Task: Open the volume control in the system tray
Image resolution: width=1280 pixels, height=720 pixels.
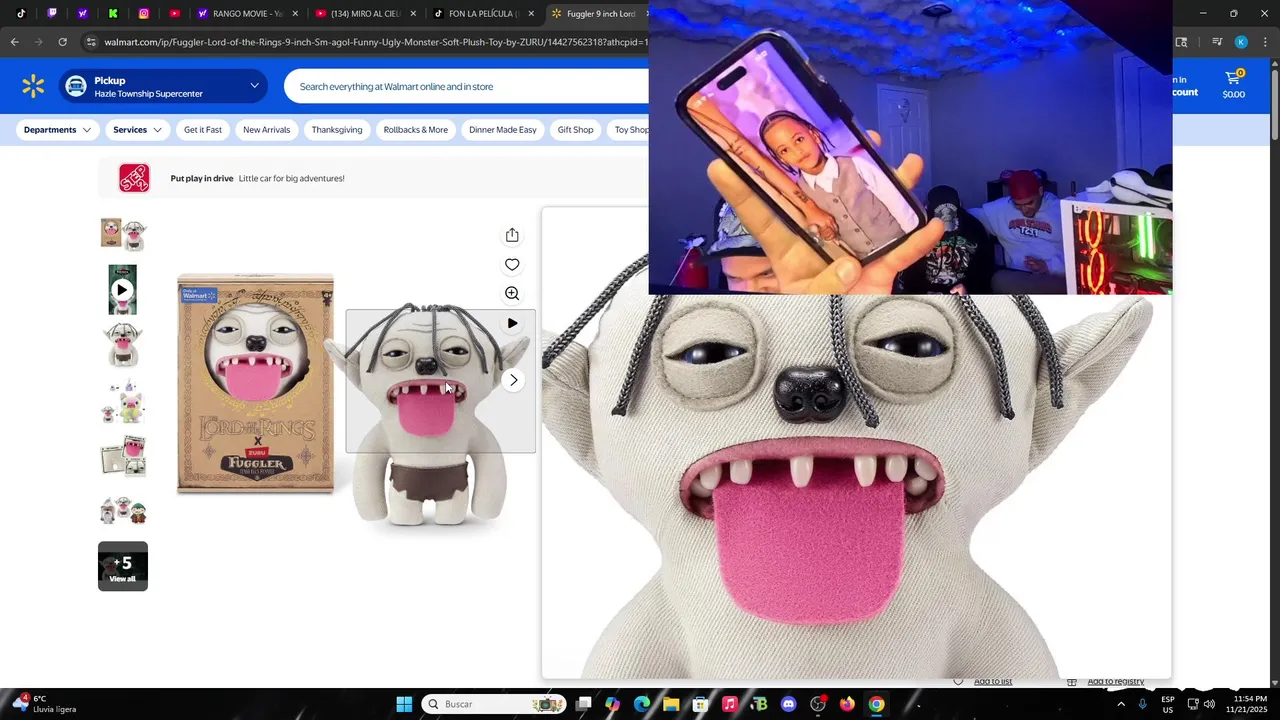Action: click(1210, 704)
